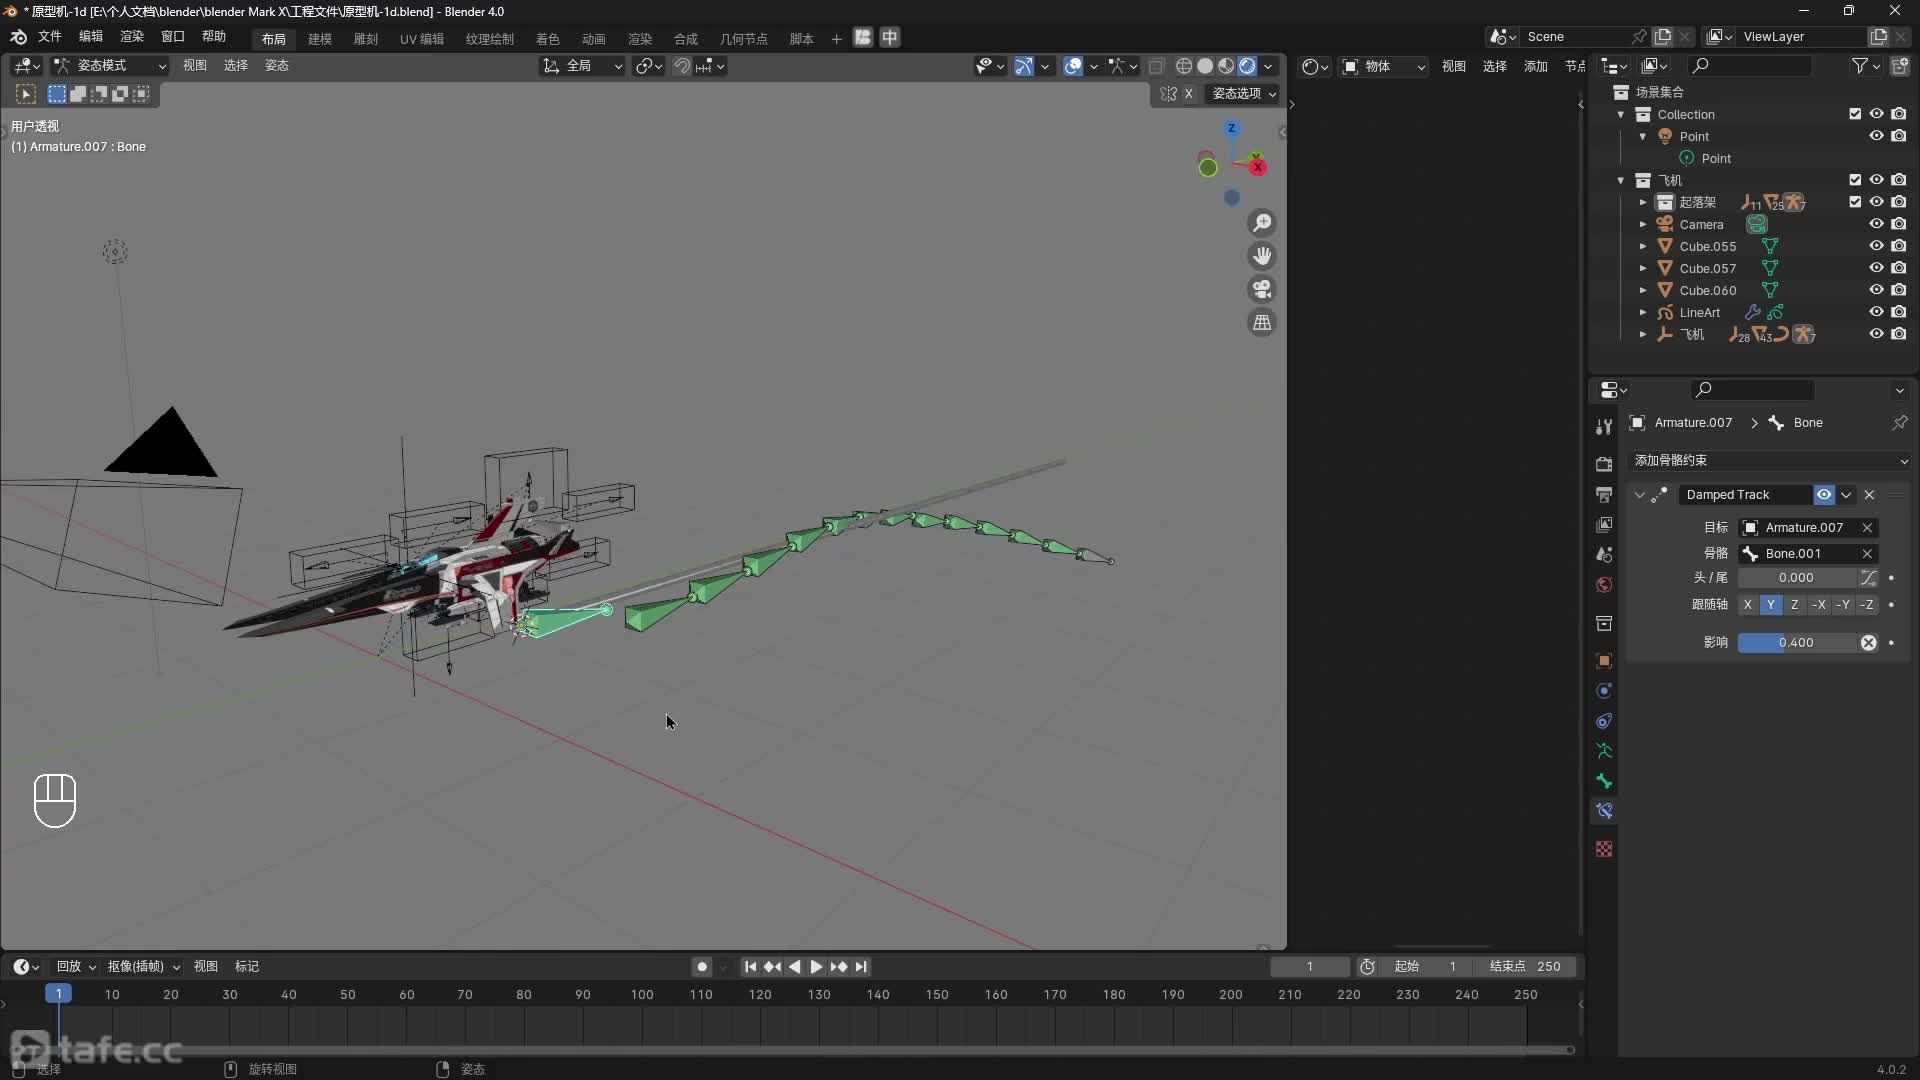The image size is (1920, 1080).
Task: Click the outliner filter funnel icon
Action: point(1859,66)
